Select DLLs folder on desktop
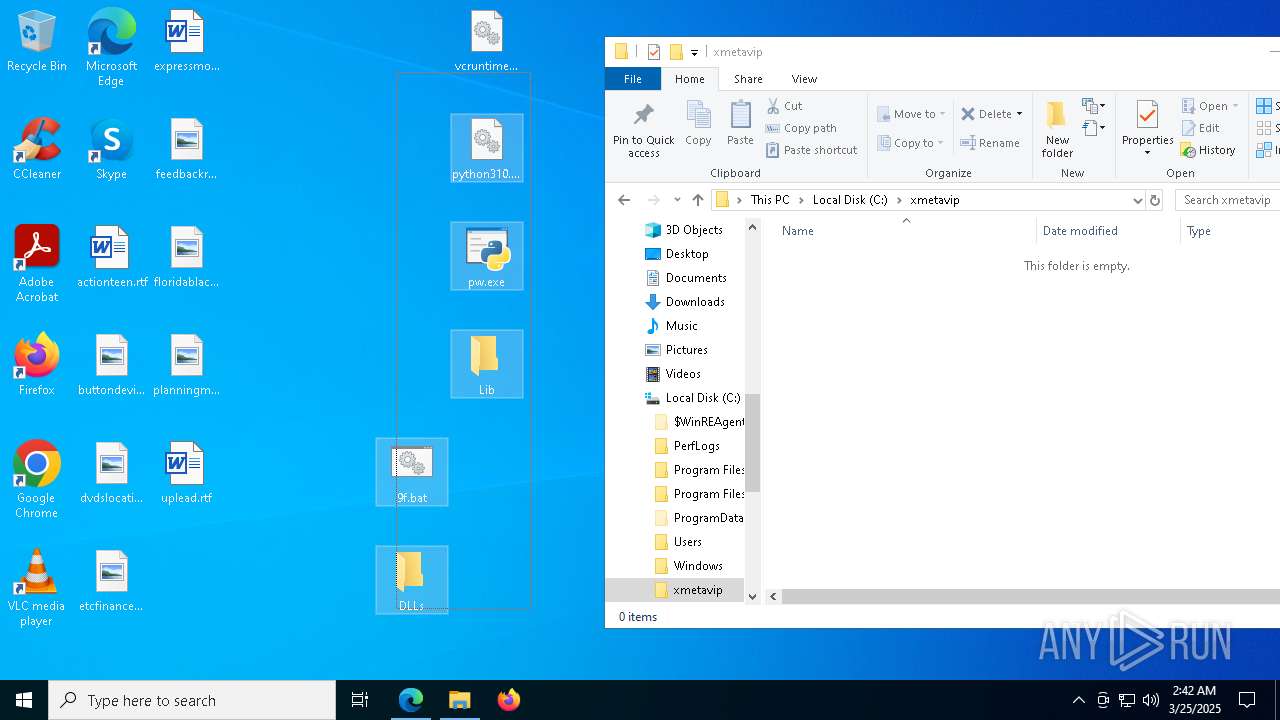 (412, 581)
